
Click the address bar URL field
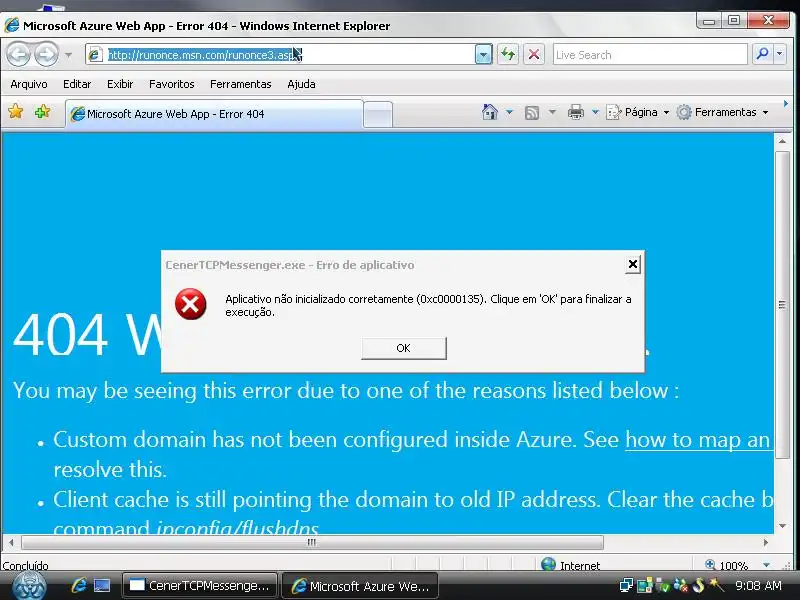281,55
